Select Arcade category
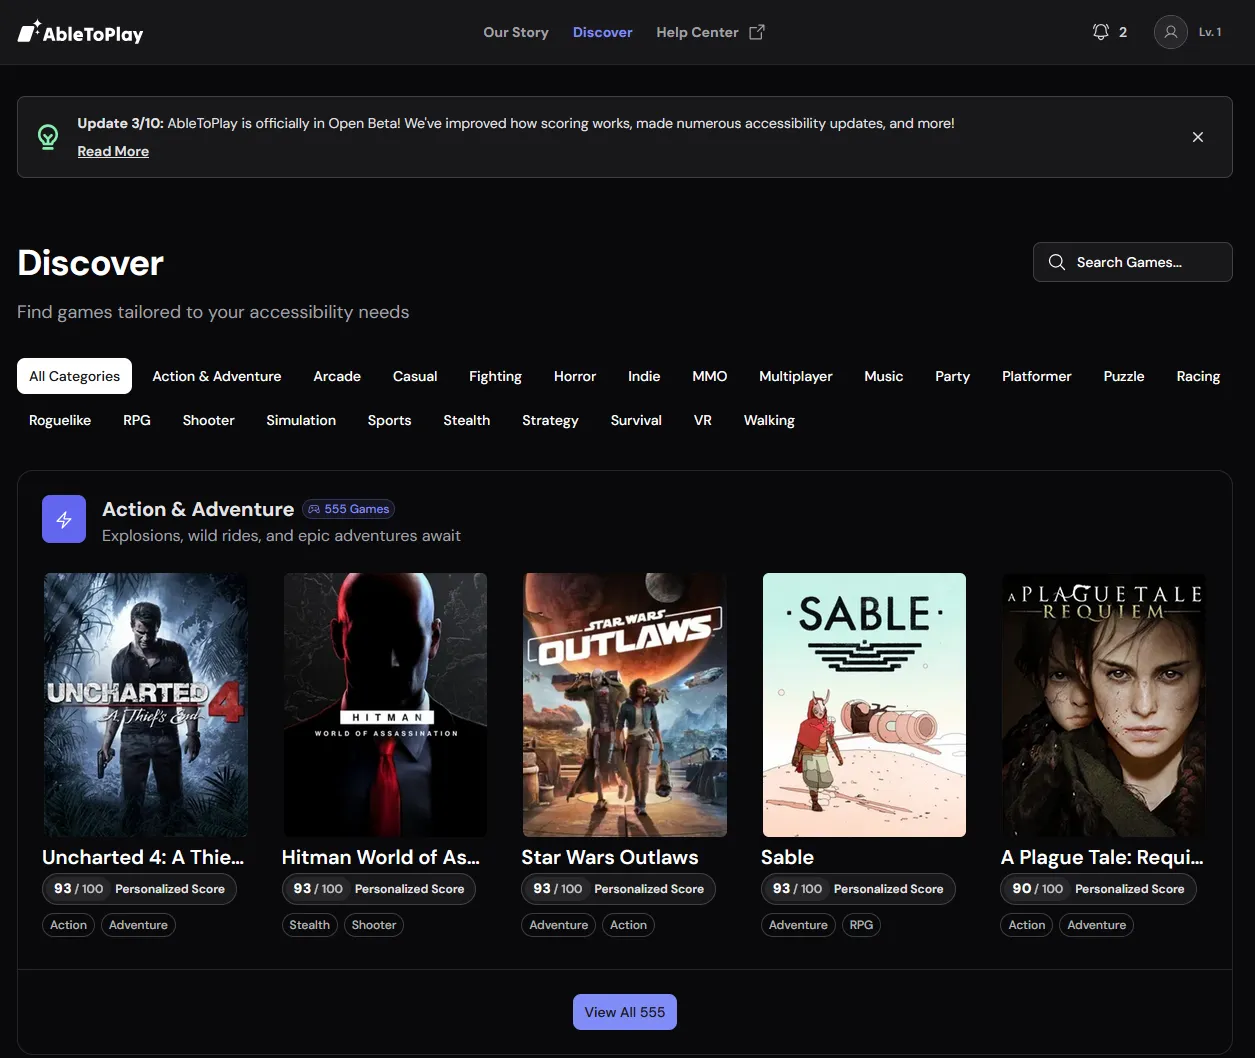 (x=337, y=376)
